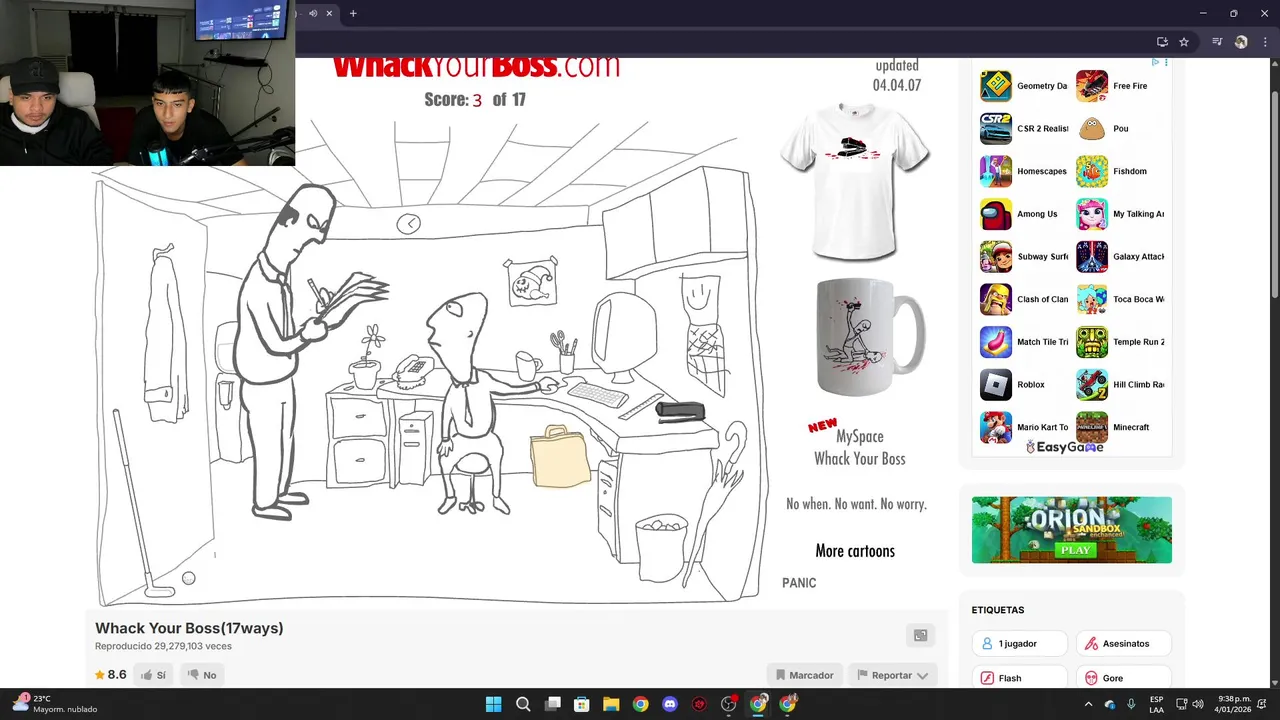Screen dimensions: 1280x720
Task: Open the Chrome profile avatar
Action: 1241,42
